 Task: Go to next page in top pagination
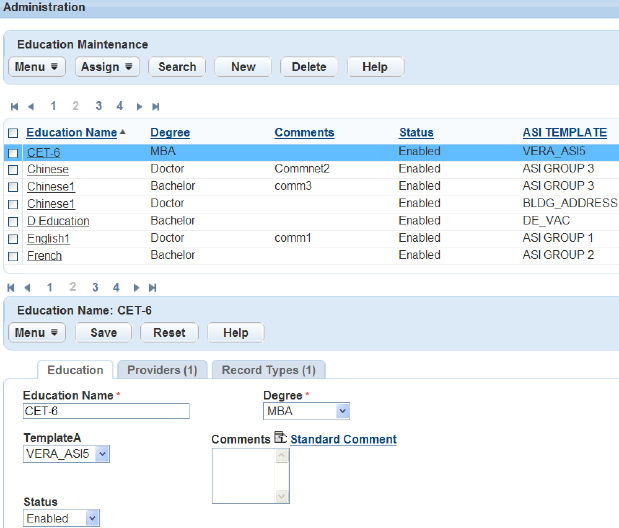click(139, 107)
